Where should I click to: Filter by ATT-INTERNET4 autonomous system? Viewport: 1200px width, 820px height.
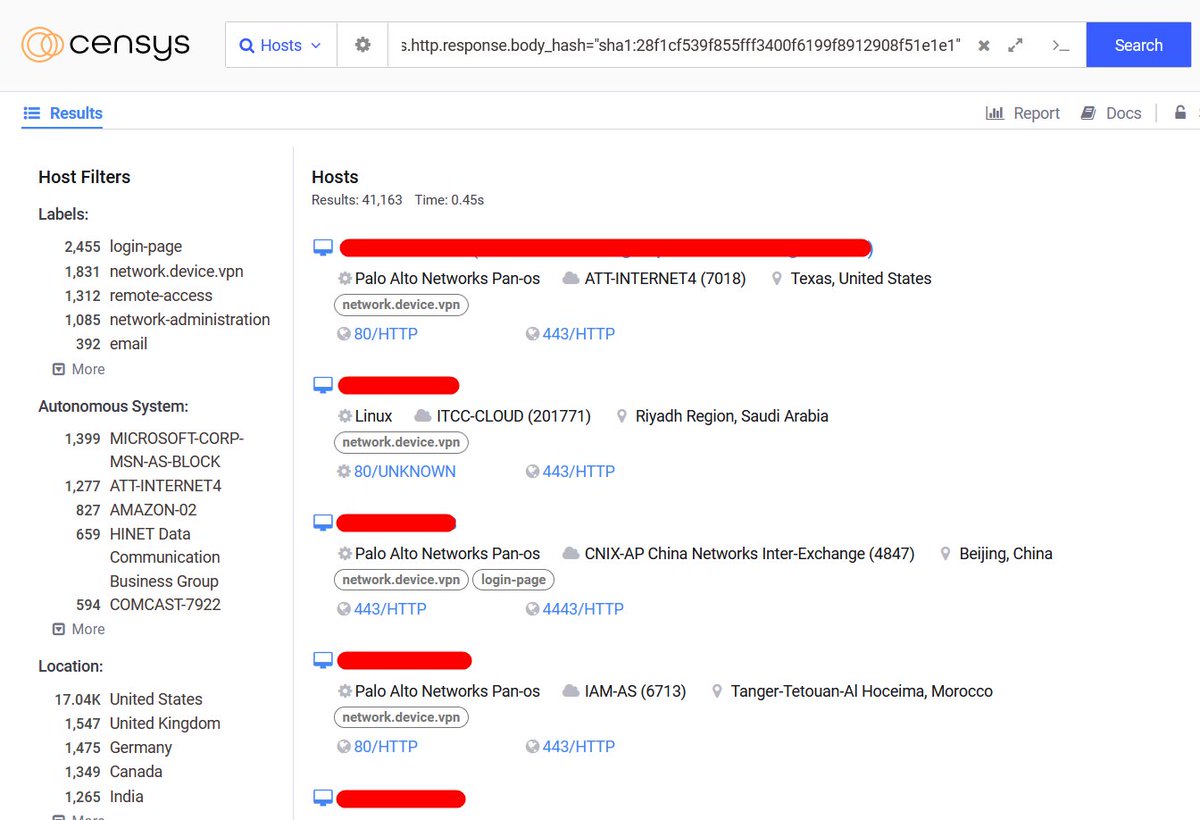click(x=165, y=485)
